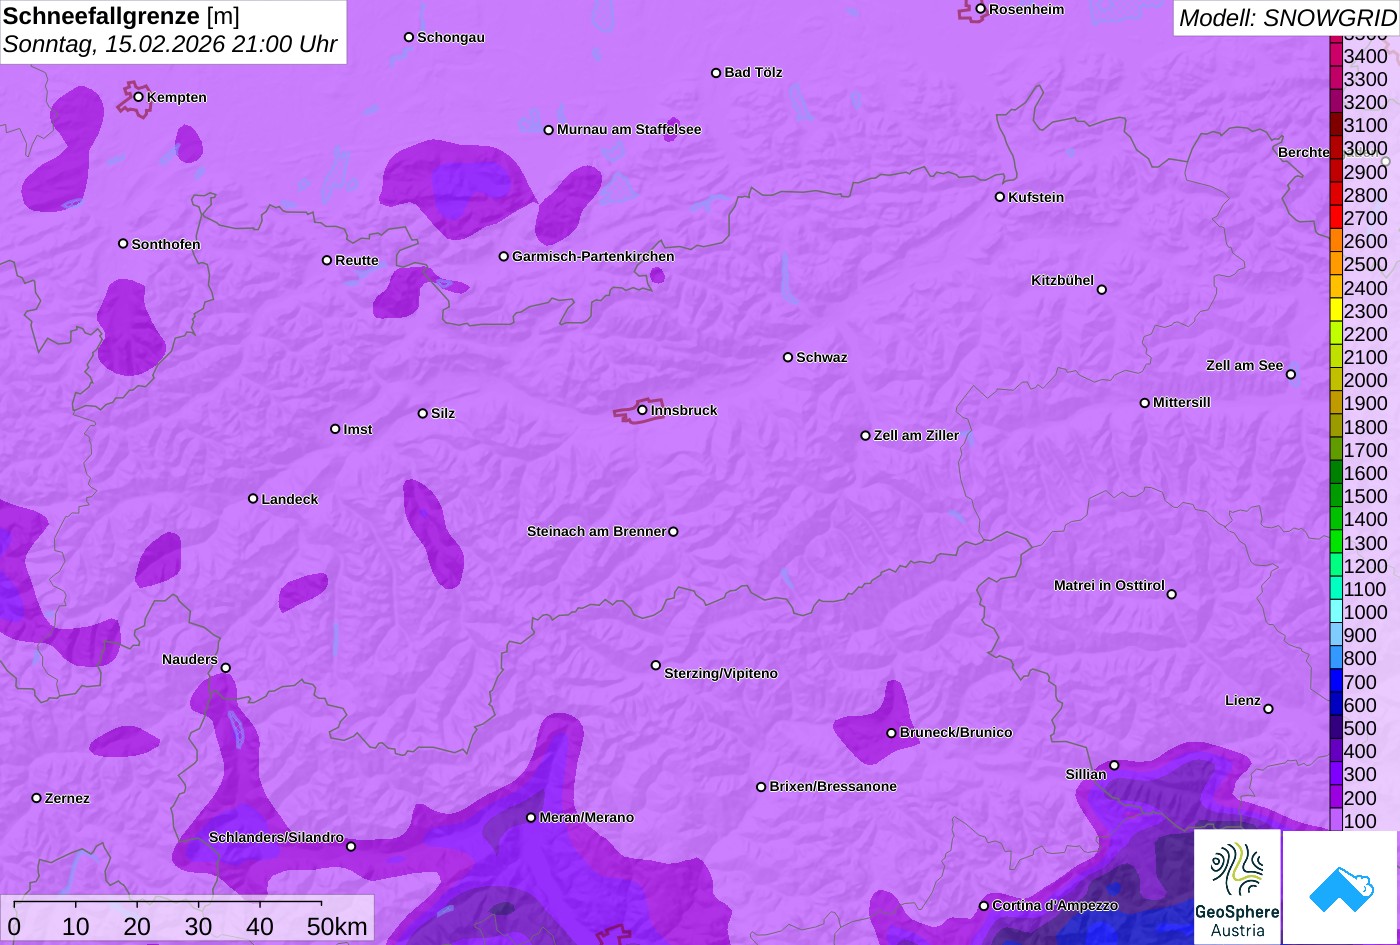1400x945 pixels.
Task: Click the 'Schneefallgrenze [m]' map title
Action: (122, 16)
